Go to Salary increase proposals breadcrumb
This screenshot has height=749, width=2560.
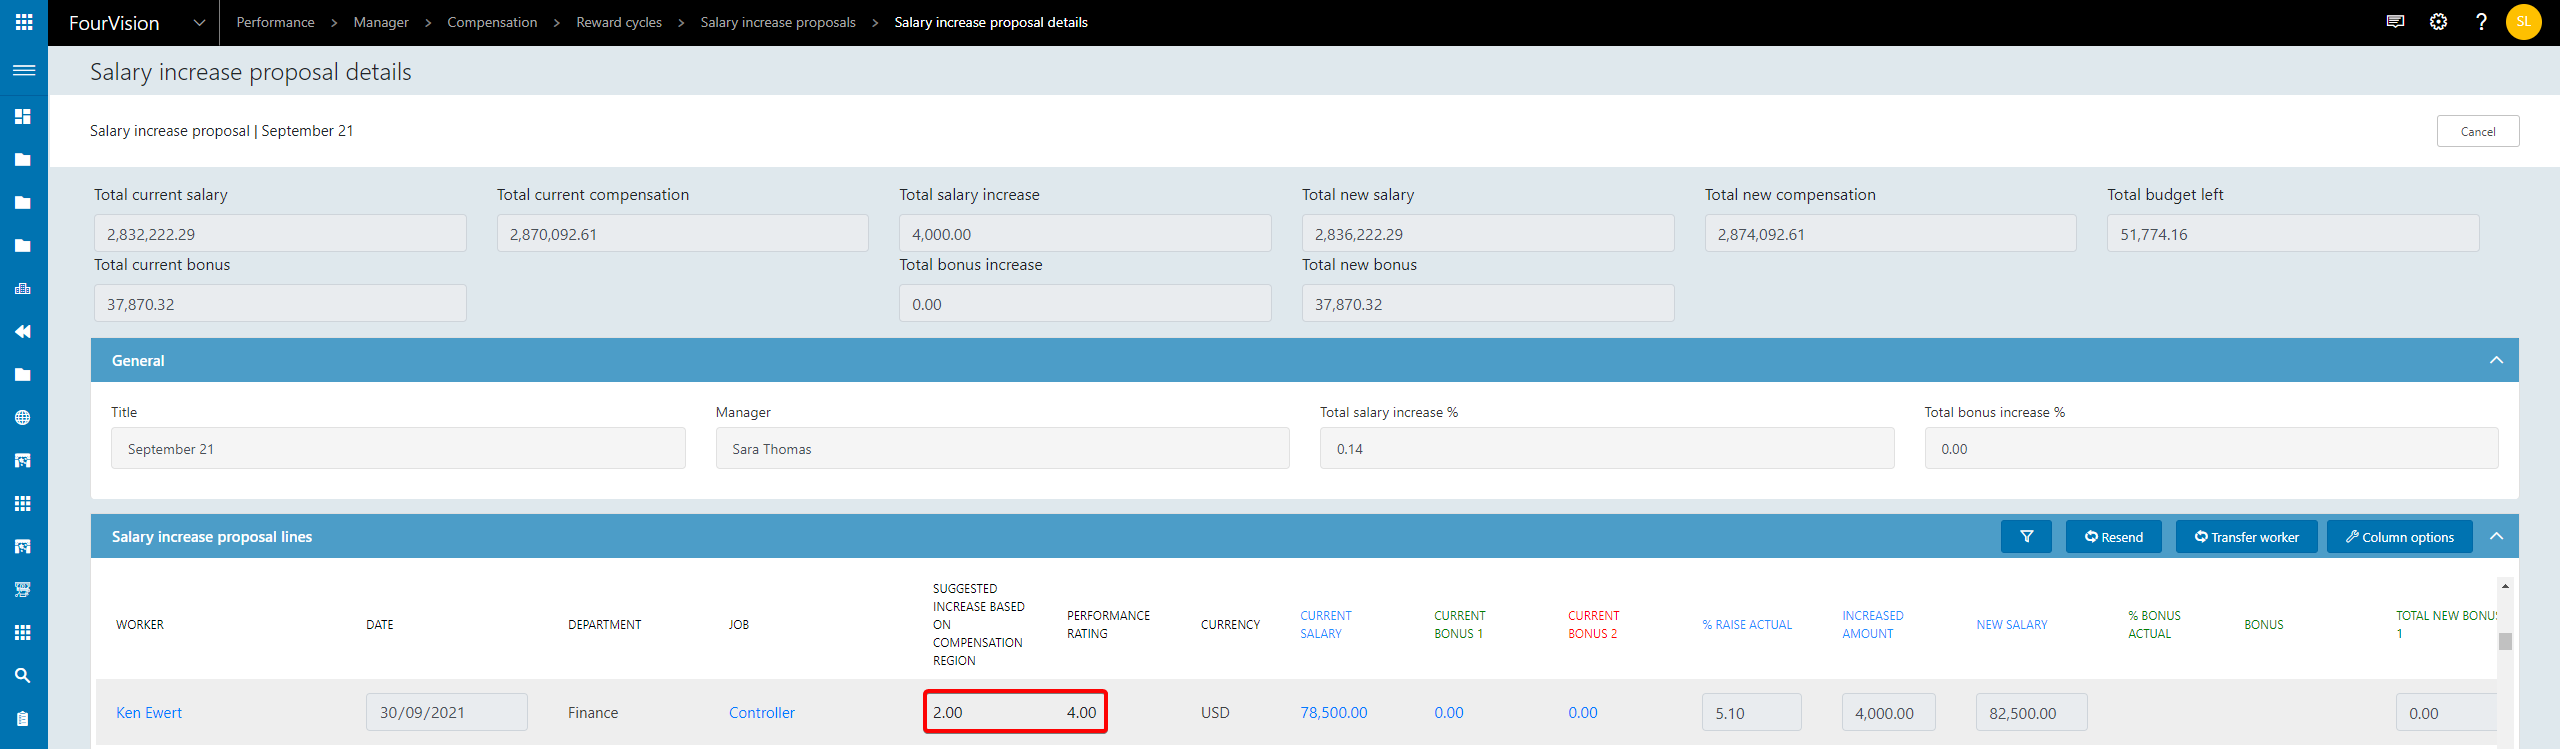point(778,22)
